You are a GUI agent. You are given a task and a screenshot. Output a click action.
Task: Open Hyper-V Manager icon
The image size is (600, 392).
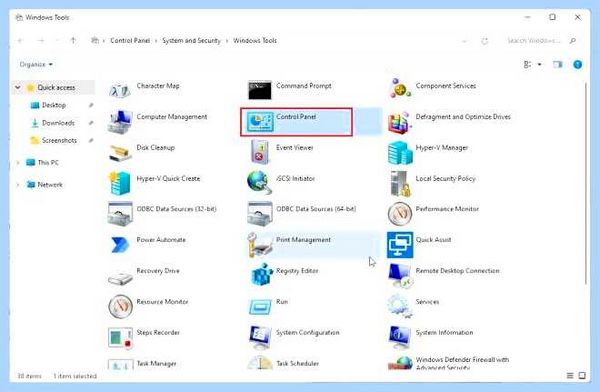(400, 152)
